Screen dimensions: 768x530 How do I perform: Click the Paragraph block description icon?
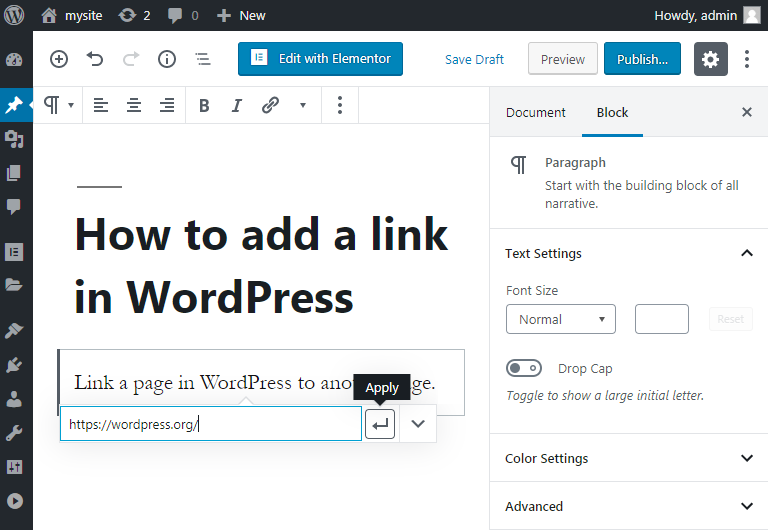coord(518,165)
